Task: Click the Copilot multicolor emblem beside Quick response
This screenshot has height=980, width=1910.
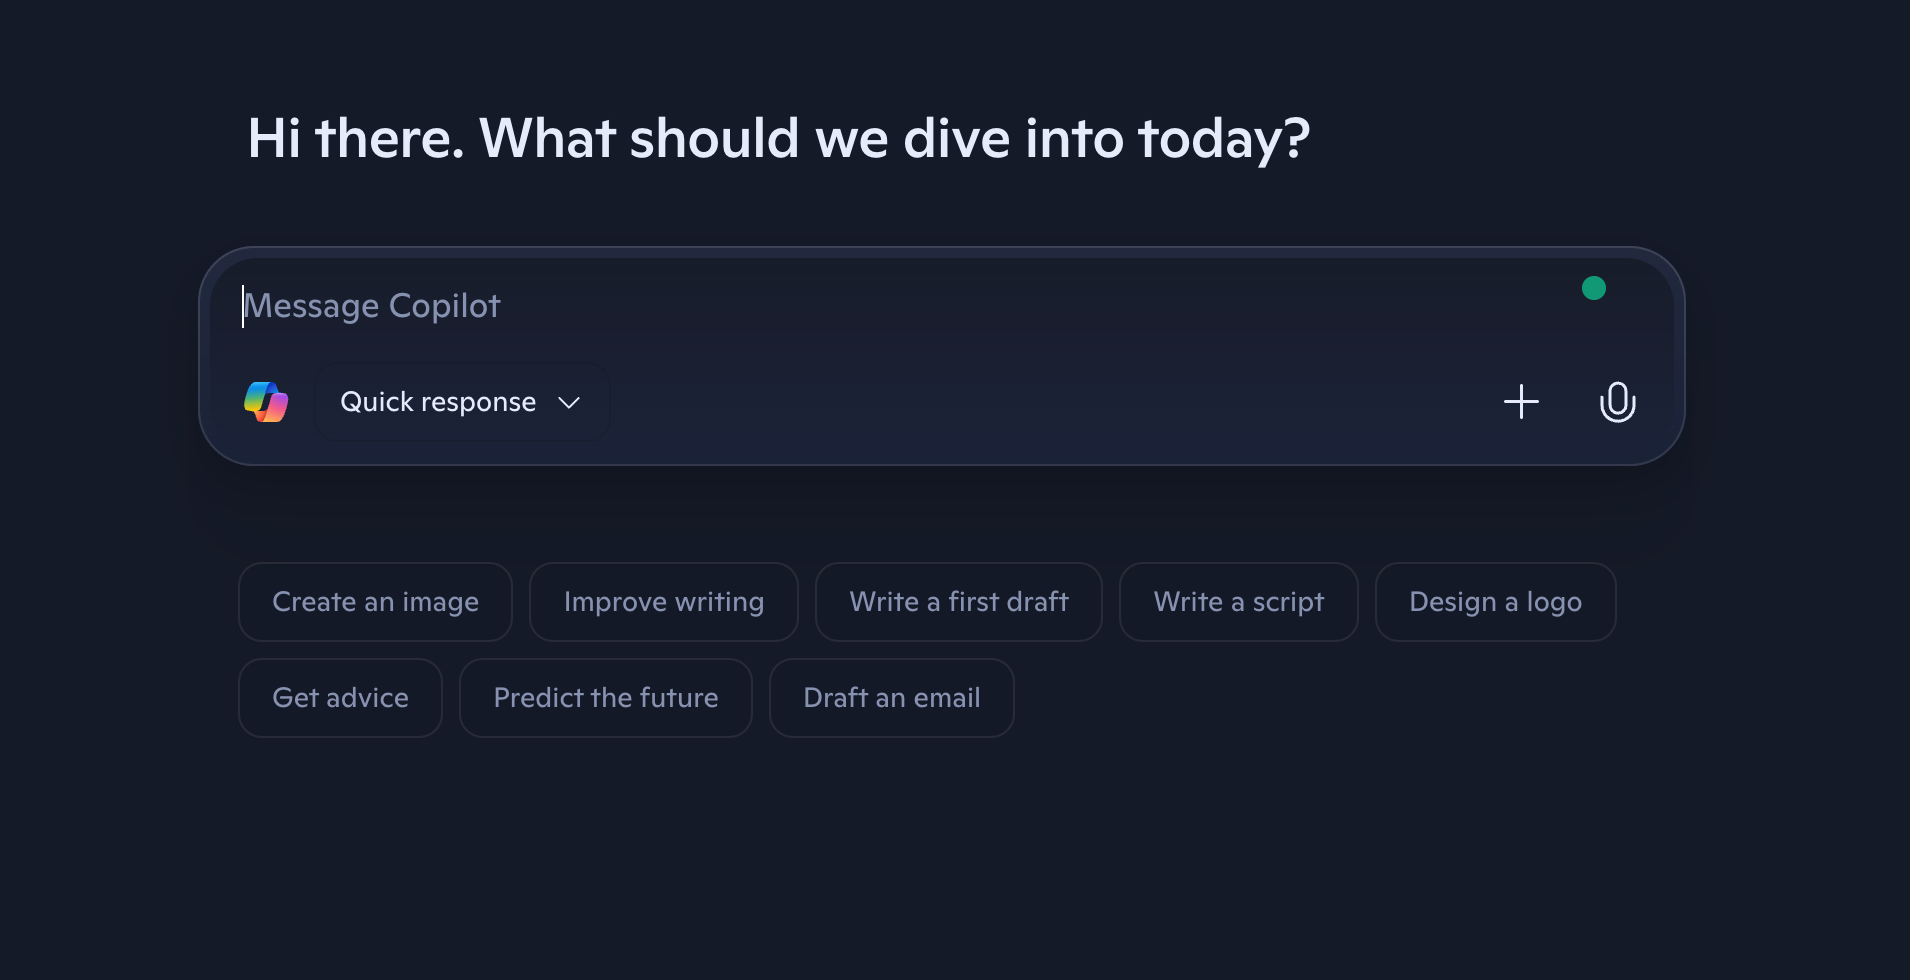Action: [x=266, y=402]
